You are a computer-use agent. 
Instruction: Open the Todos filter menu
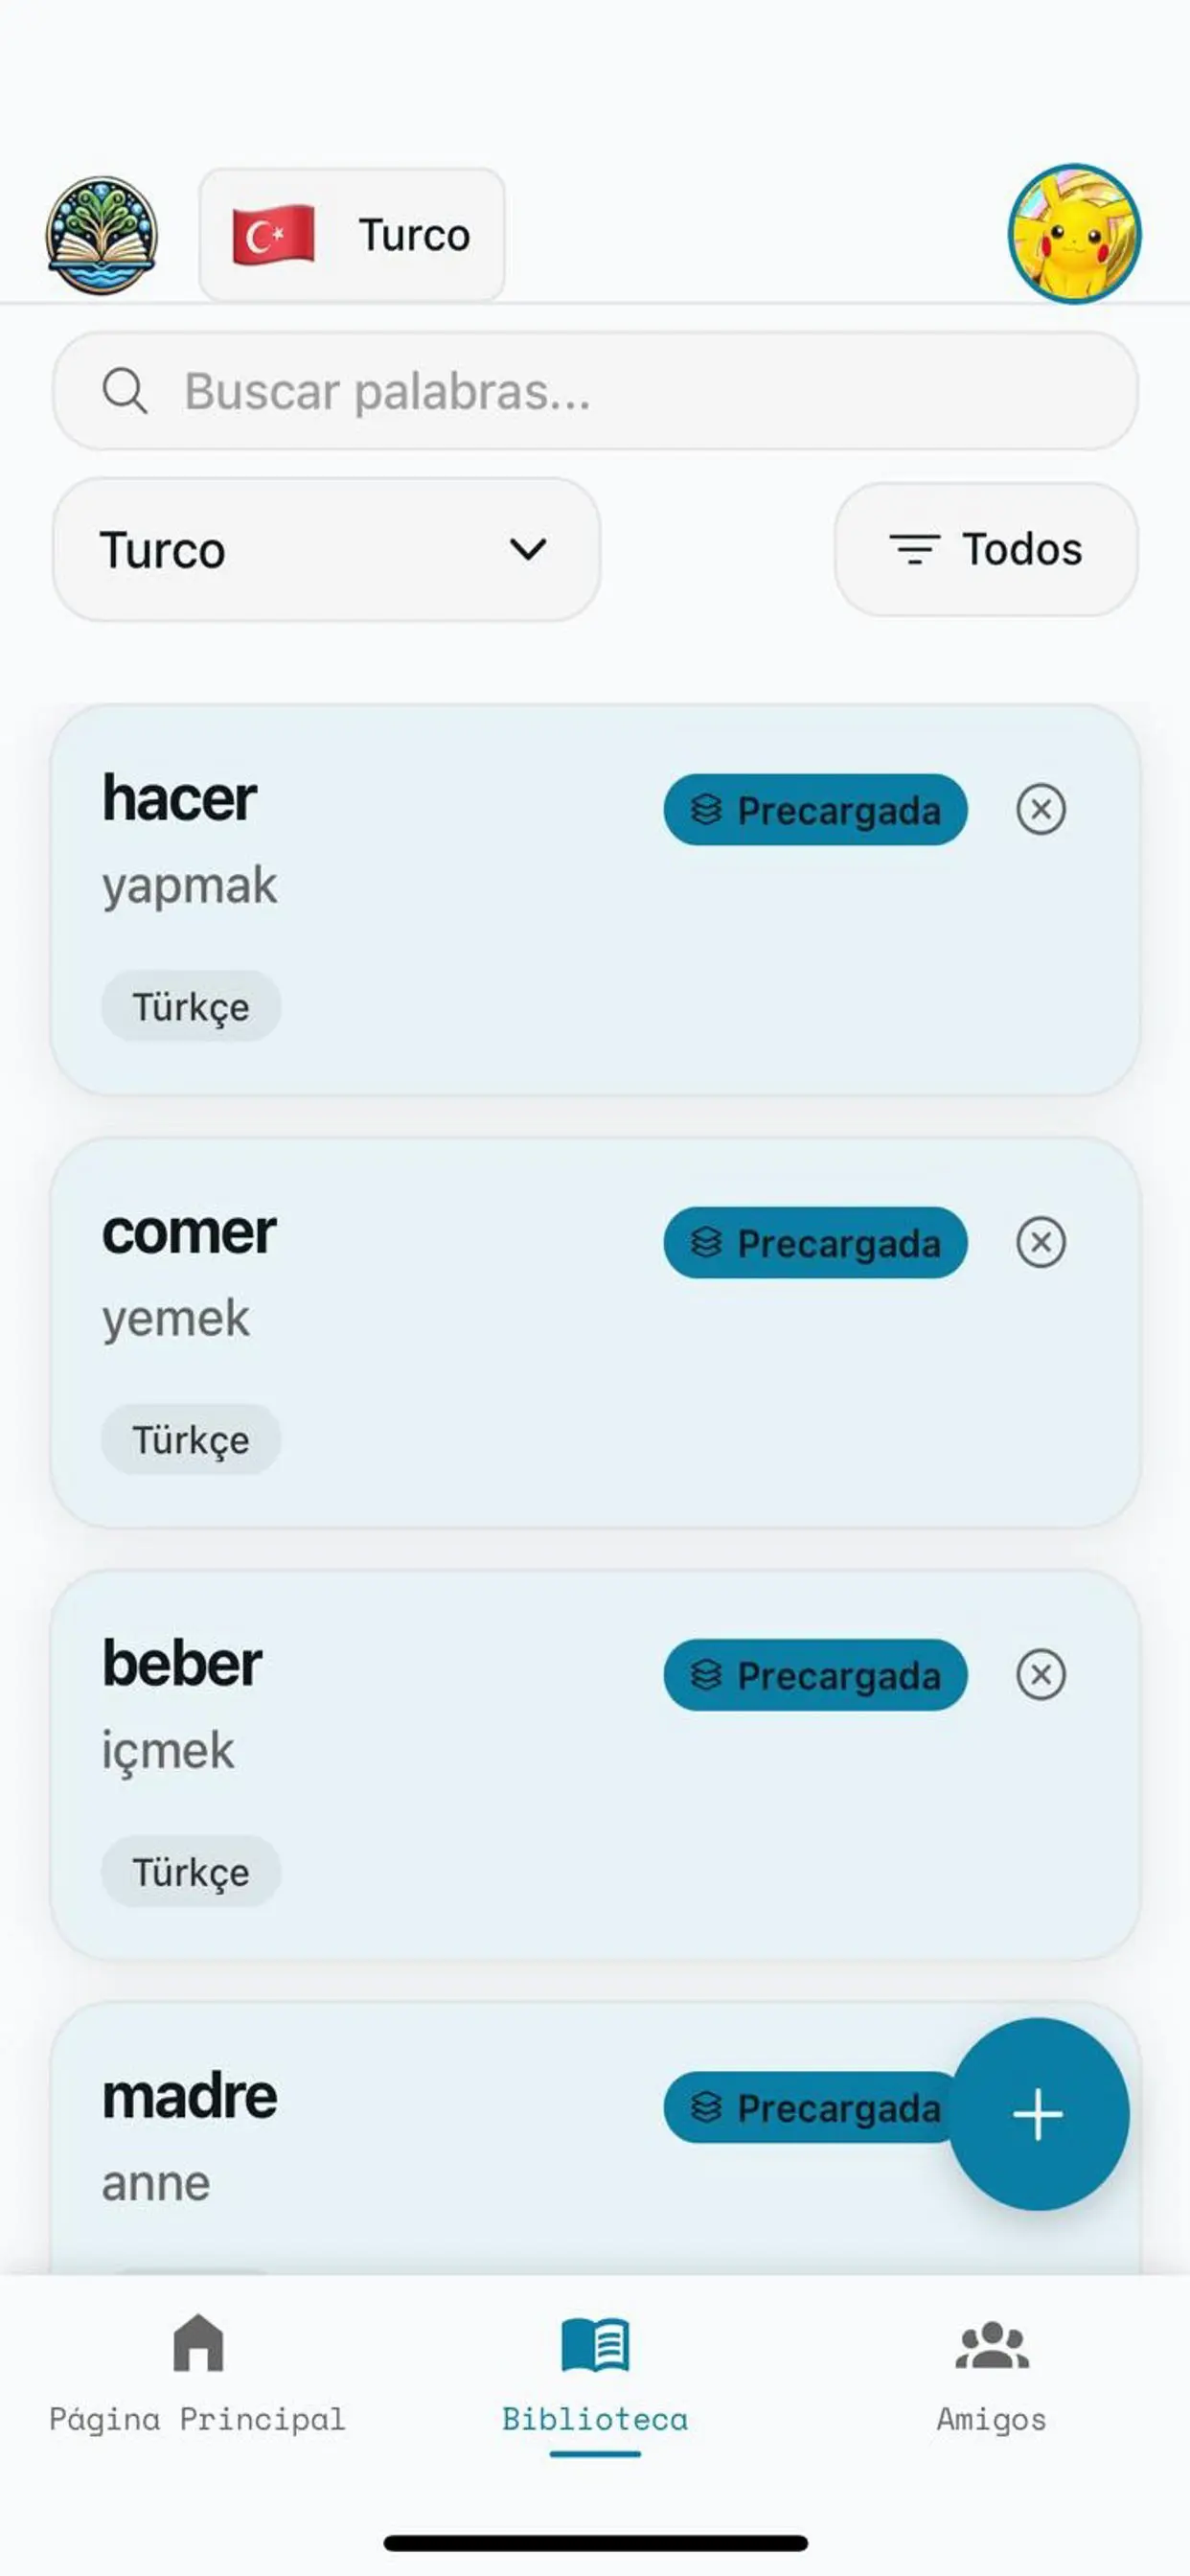[986, 550]
